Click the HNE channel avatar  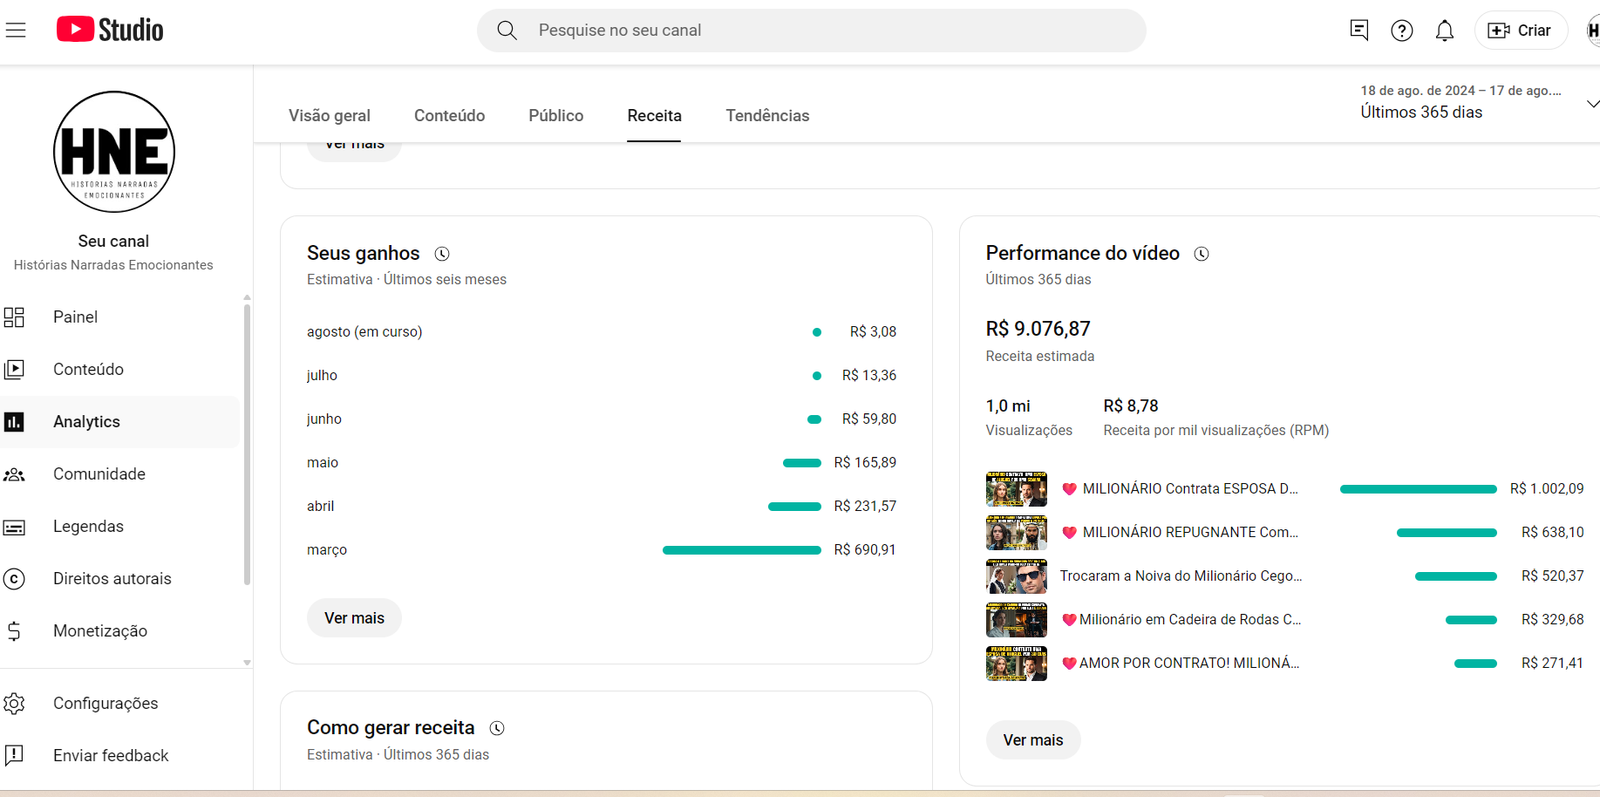[114, 152]
